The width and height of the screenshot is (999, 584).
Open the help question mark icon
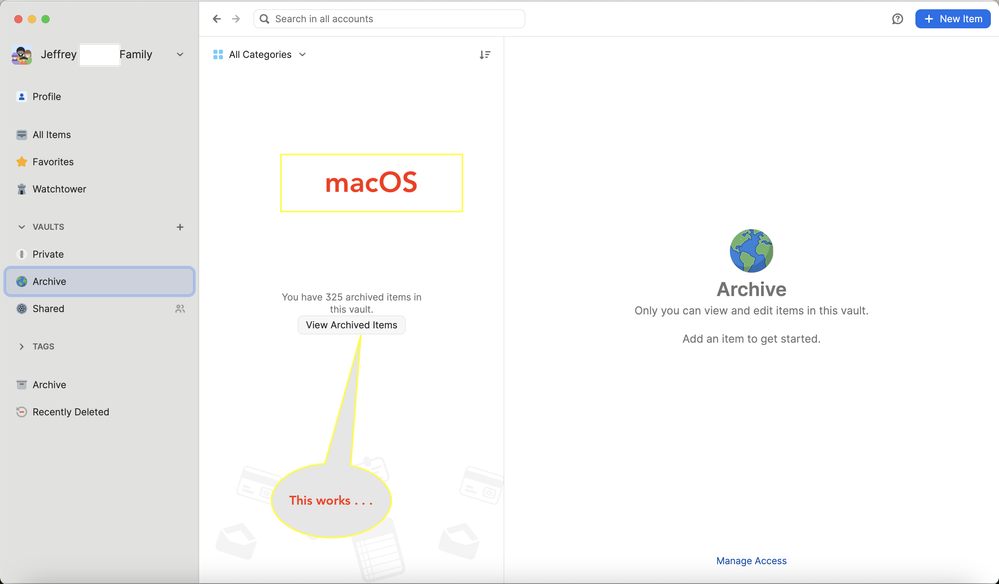click(x=897, y=19)
